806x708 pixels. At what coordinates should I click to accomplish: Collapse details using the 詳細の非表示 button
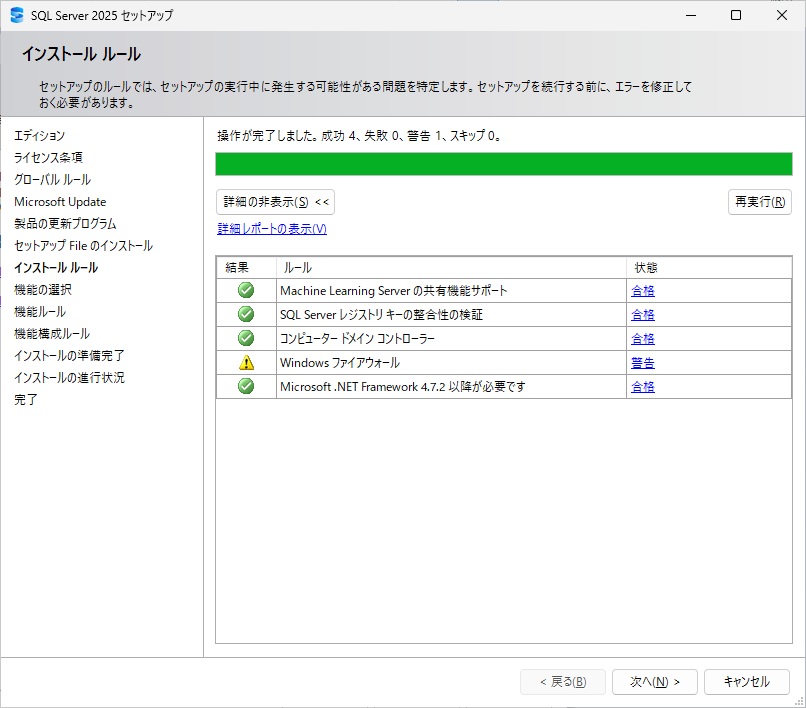(x=275, y=201)
